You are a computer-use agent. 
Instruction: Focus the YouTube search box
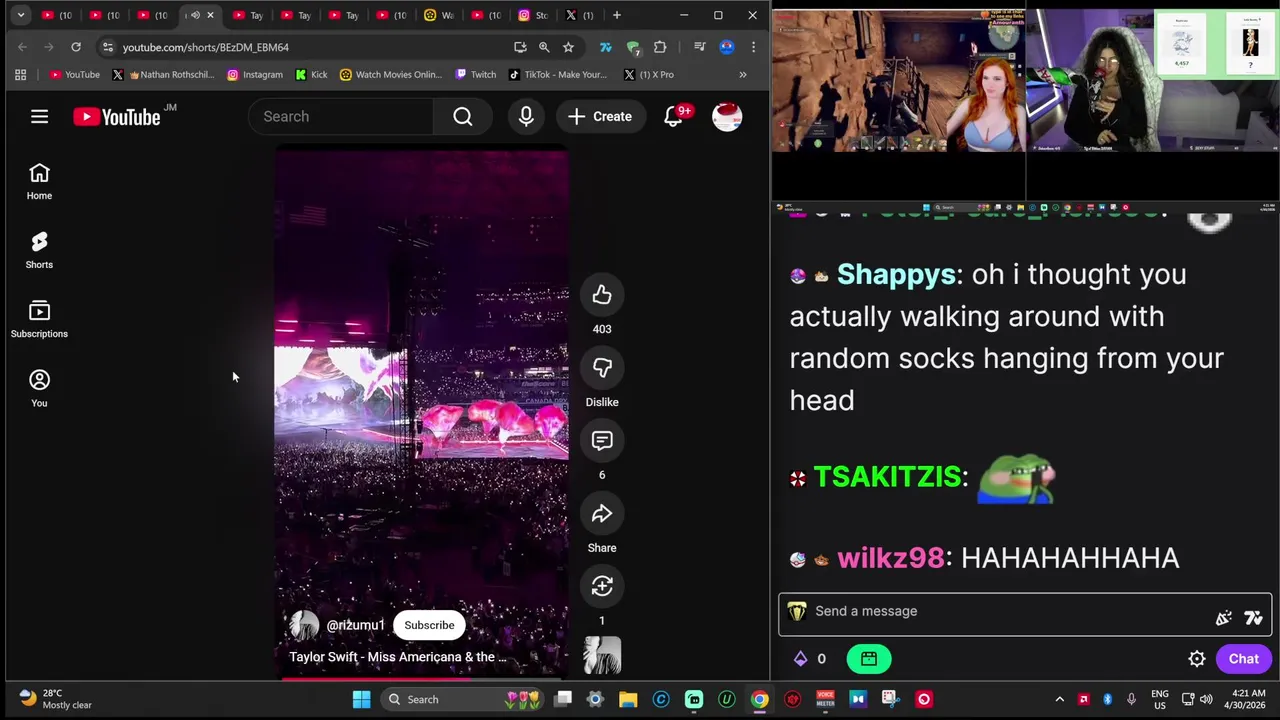pyautogui.click(x=341, y=117)
